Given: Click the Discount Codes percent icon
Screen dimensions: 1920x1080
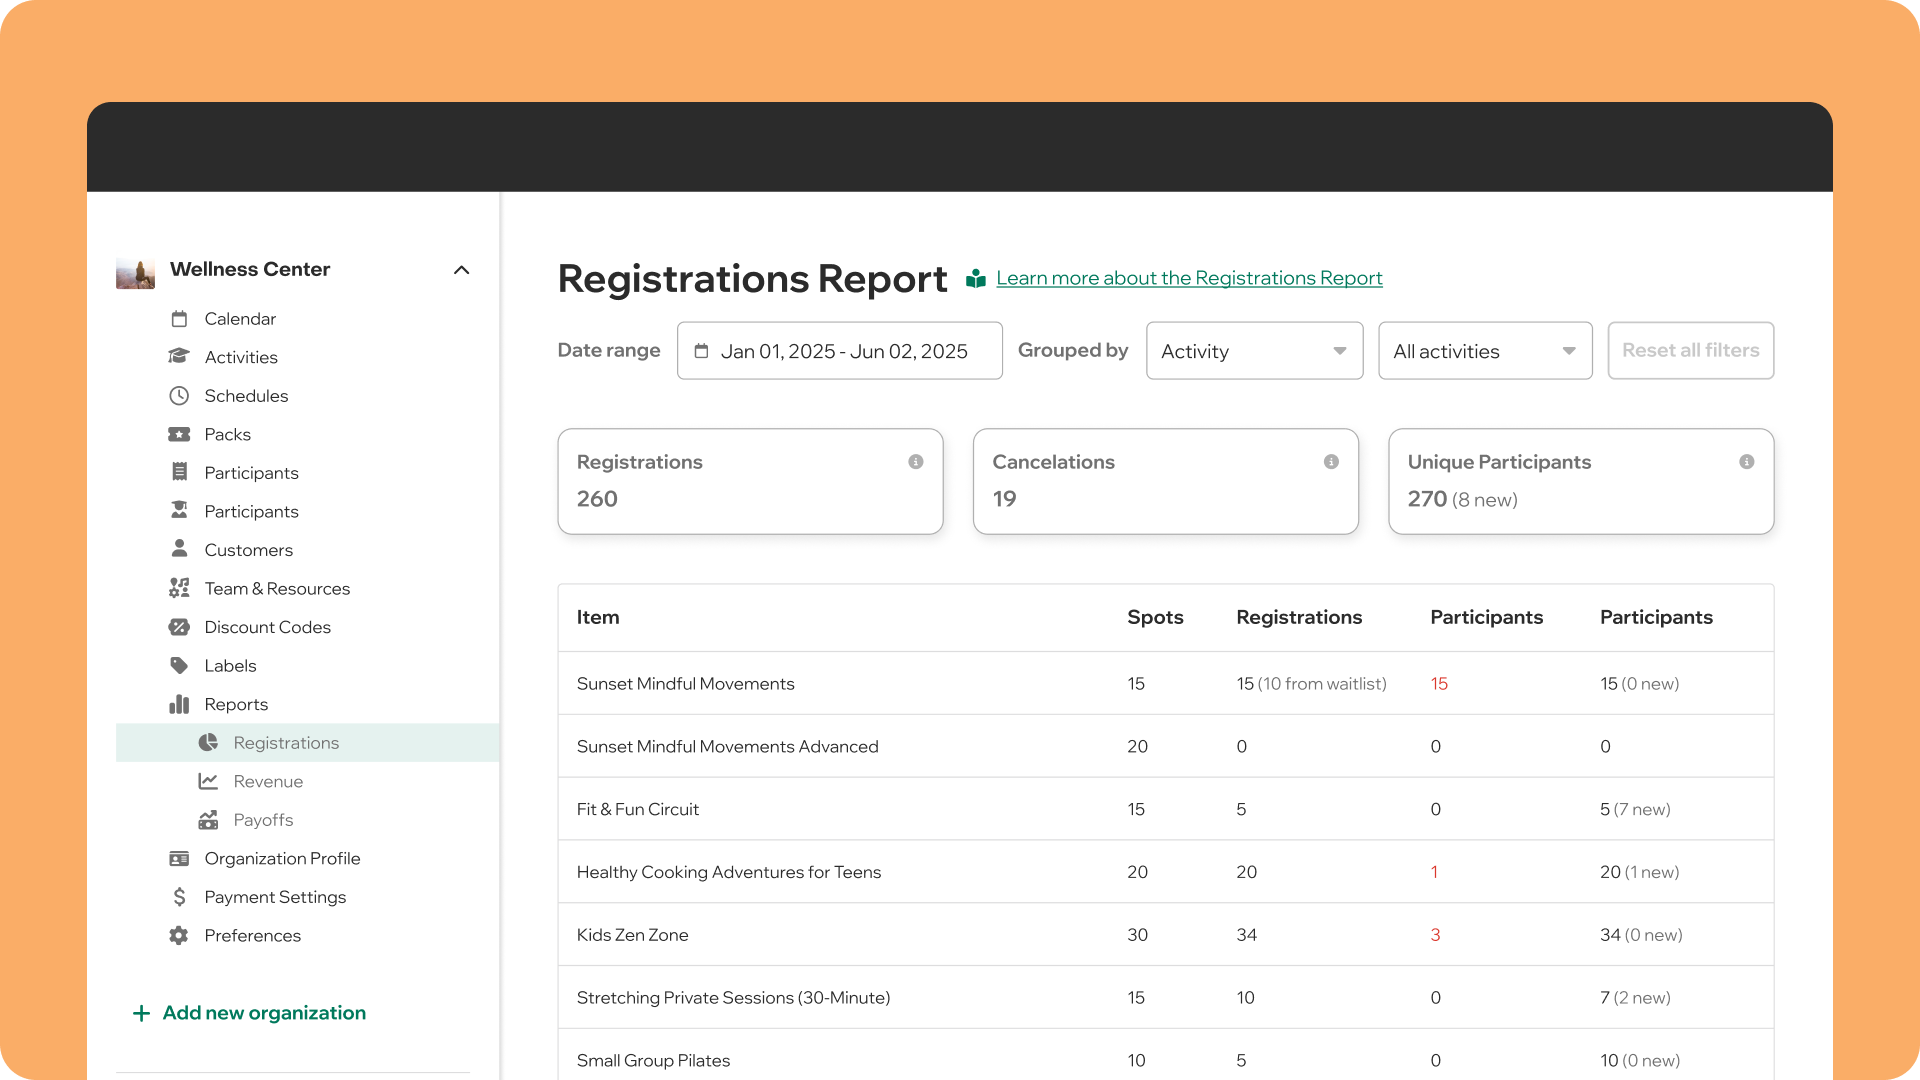Looking at the screenshot, I should click(x=179, y=627).
